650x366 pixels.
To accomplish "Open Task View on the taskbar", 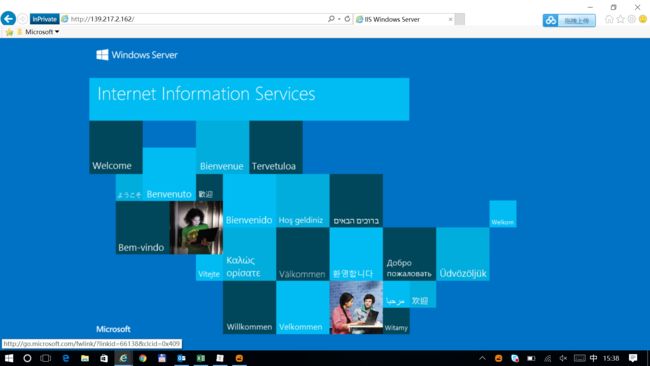I will click(46, 358).
